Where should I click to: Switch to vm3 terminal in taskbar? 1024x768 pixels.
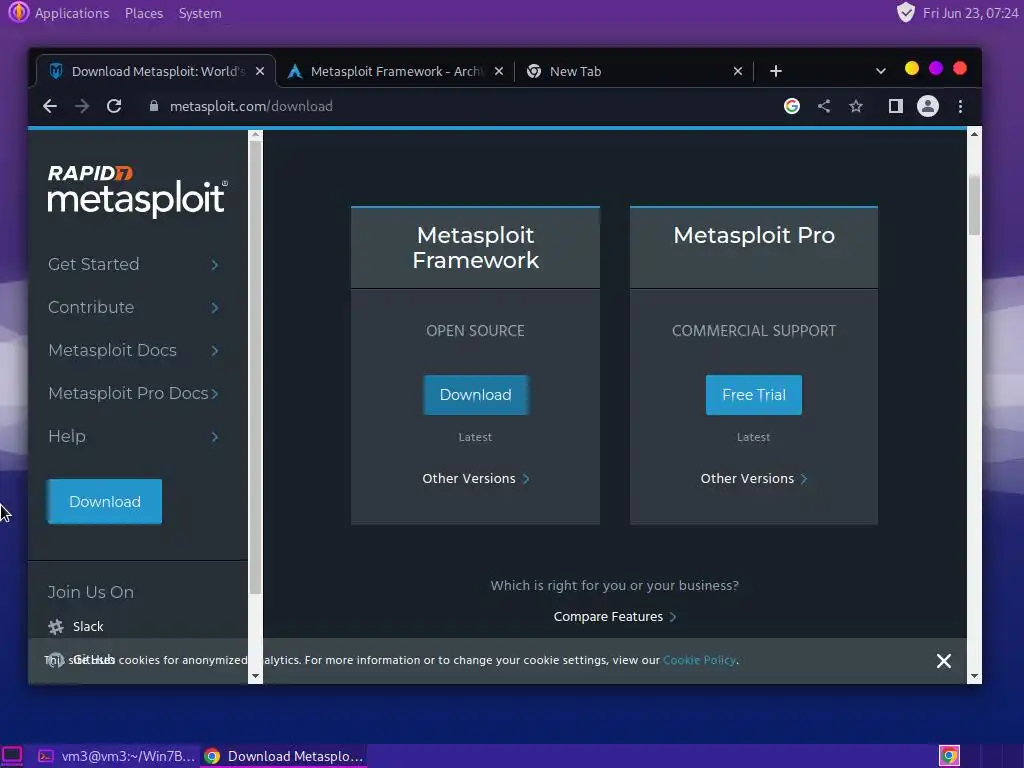tap(116, 756)
